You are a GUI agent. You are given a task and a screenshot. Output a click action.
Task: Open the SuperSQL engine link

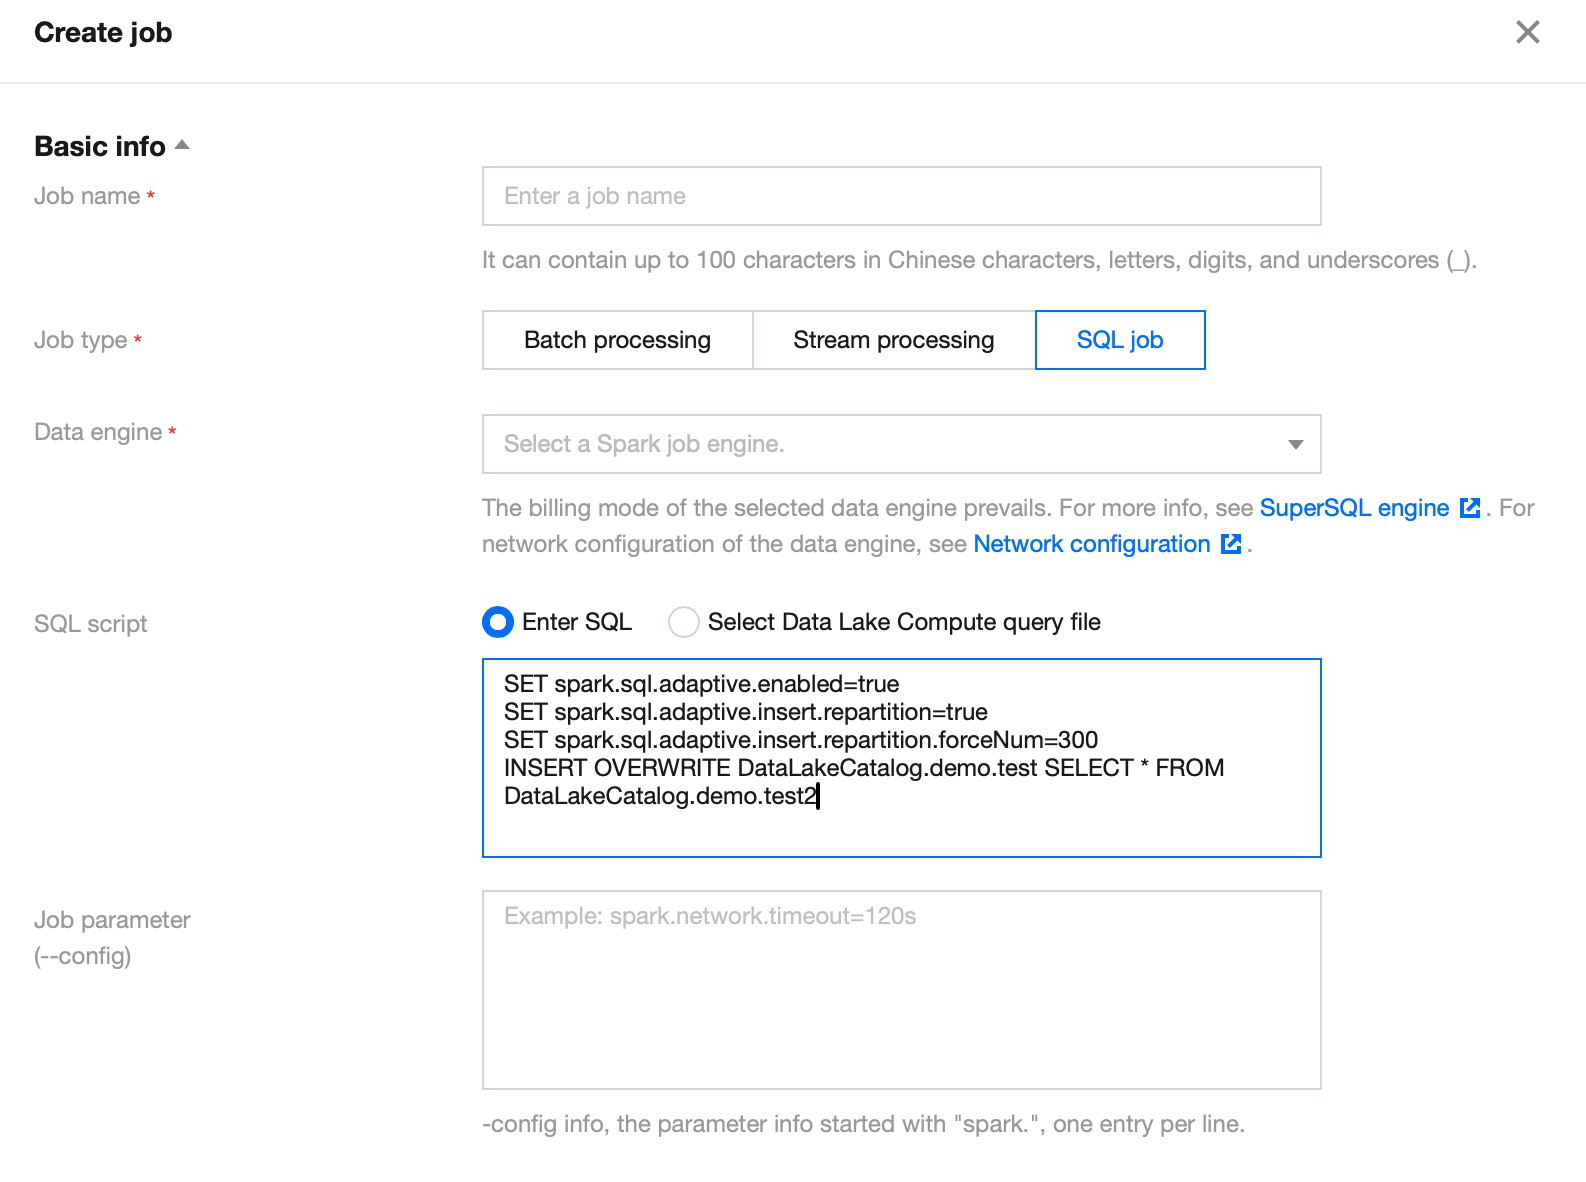pyautogui.click(x=1353, y=508)
